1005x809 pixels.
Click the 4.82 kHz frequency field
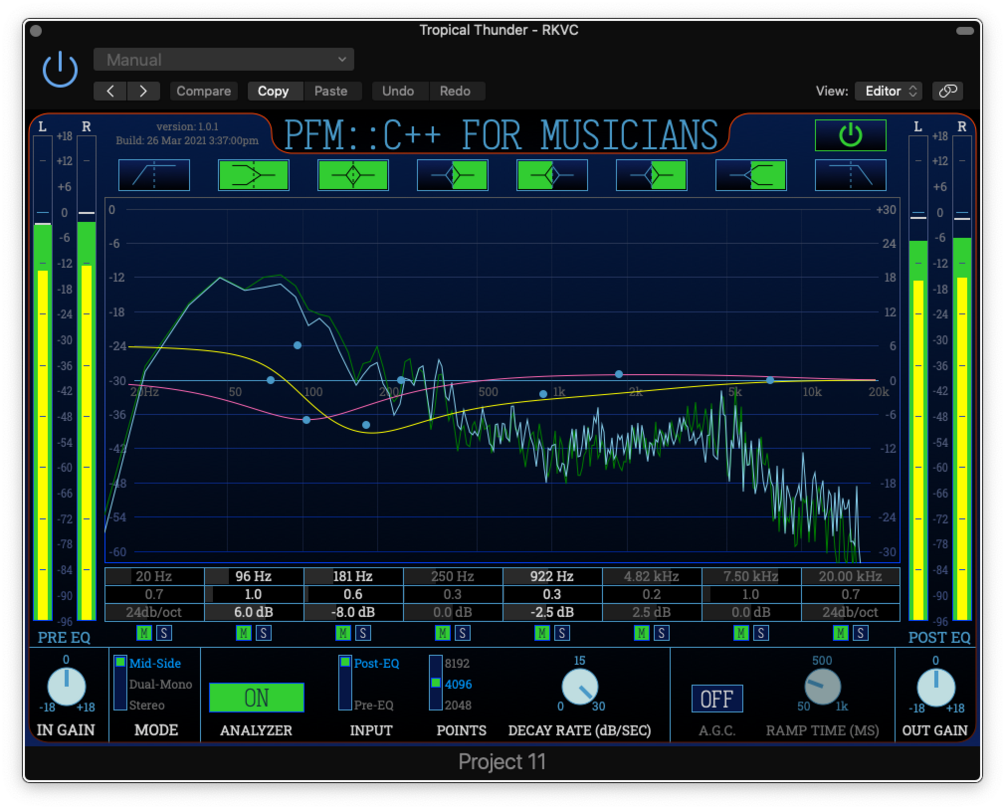652,576
